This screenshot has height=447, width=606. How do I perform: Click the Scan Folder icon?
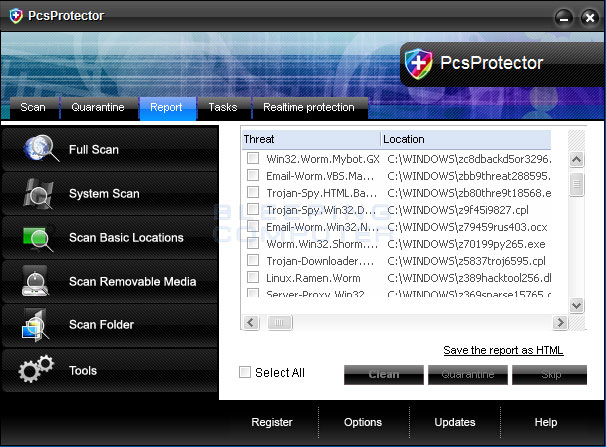(x=35, y=325)
